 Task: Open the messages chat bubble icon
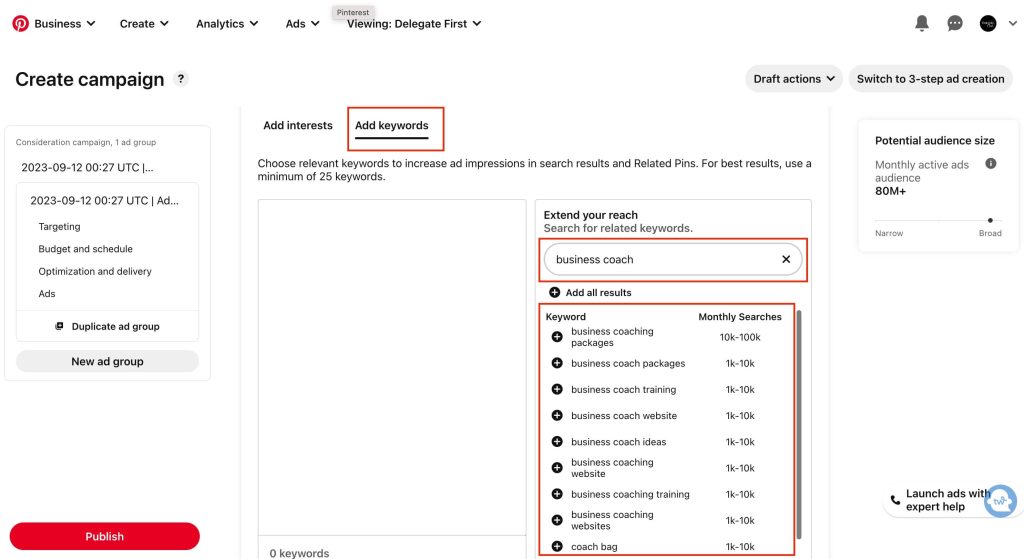pos(955,24)
